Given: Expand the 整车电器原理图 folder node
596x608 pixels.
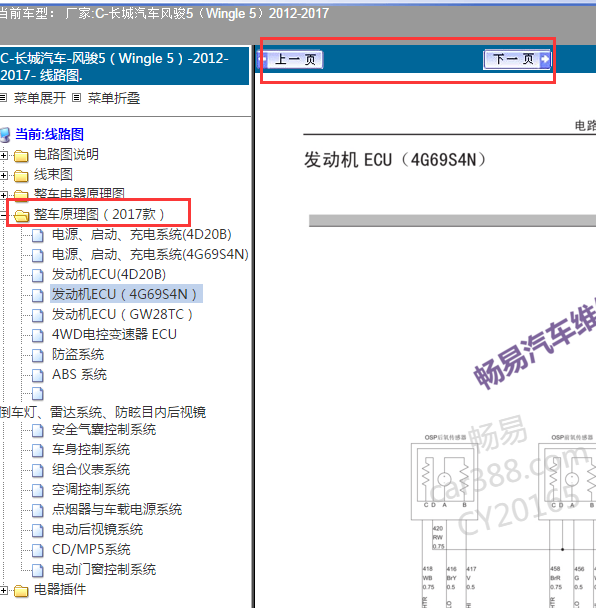Looking at the screenshot, I should (x=3, y=195).
